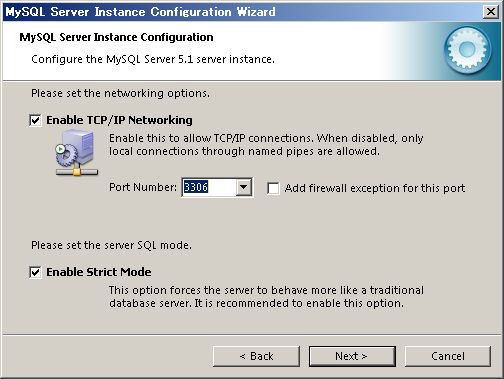The image size is (504, 379).
Task: Click the strict mode description paragraph
Action: tap(266, 297)
